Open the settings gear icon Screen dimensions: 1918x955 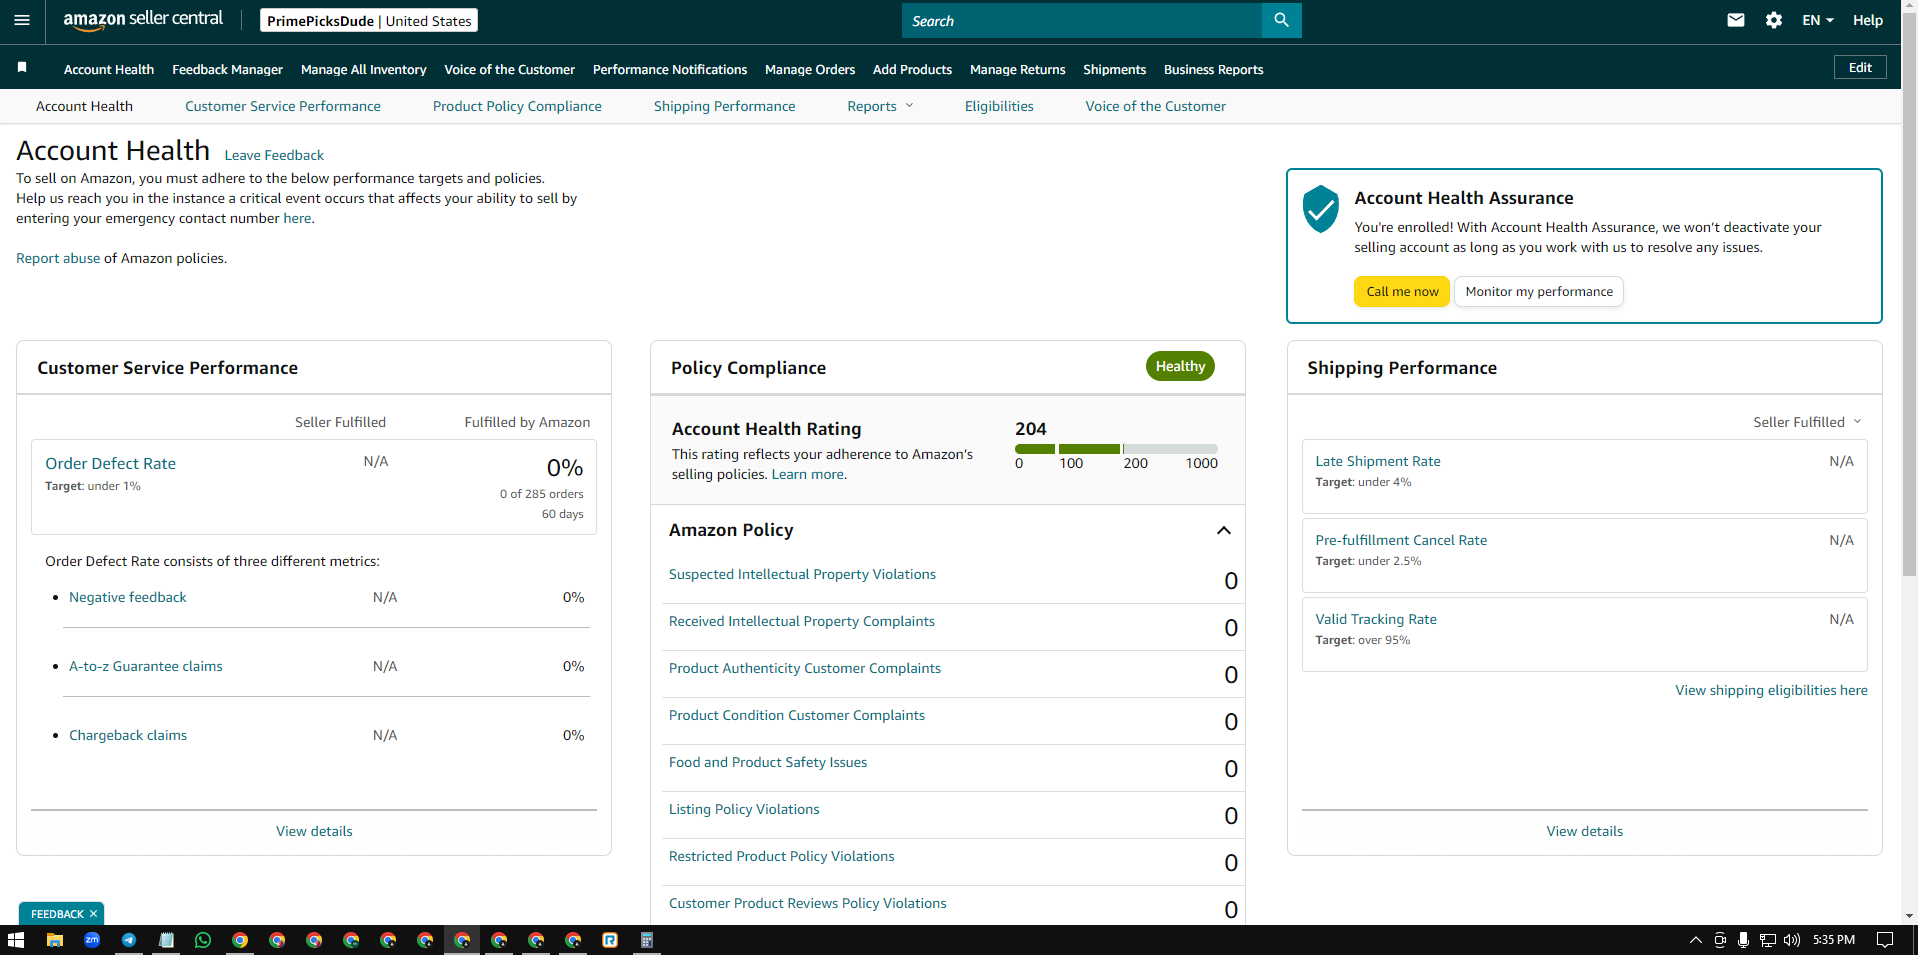1774,20
